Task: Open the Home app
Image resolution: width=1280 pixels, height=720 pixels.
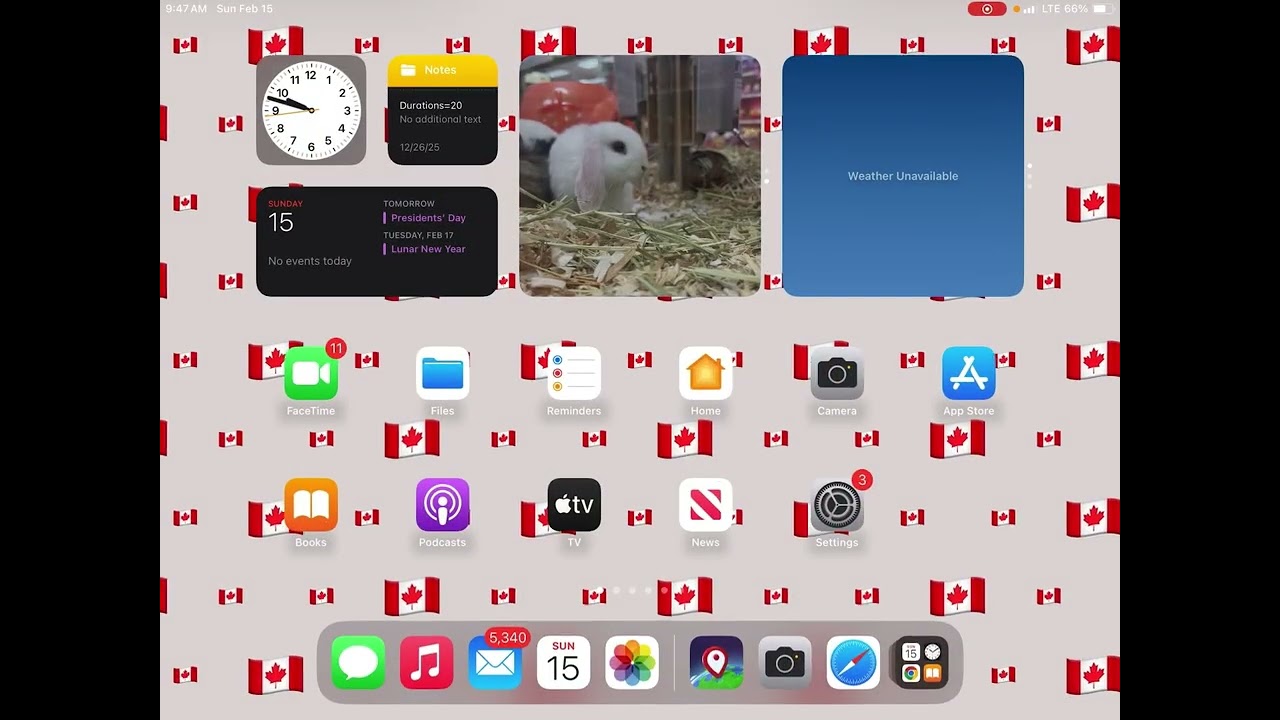Action: [x=705, y=374]
